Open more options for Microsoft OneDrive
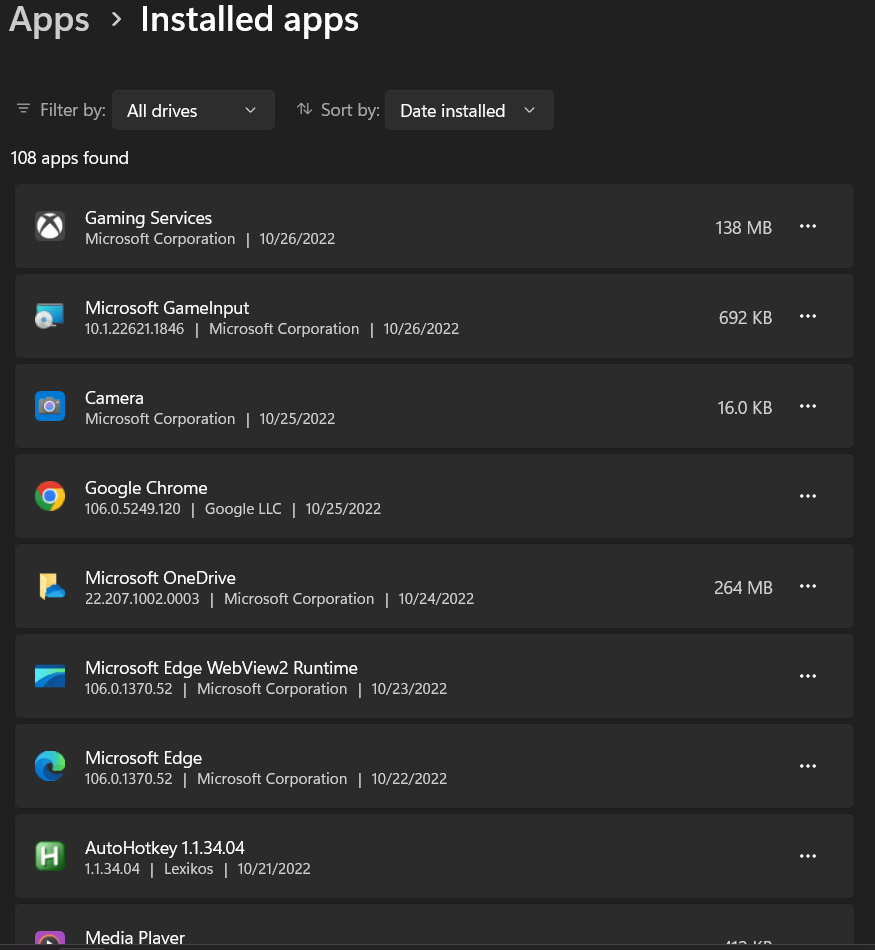Image resolution: width=875 pixels, height=950 pixels. [x=808, y=586]
